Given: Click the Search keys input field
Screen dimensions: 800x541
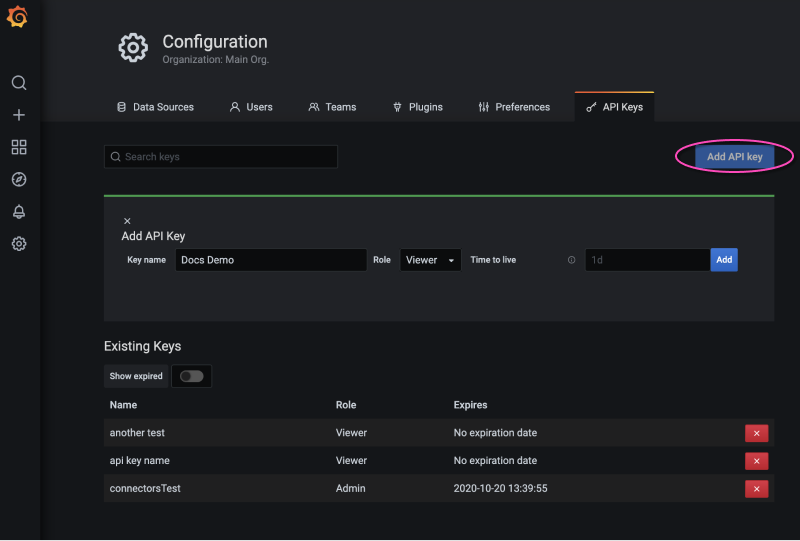Looking at the screenshot, I should click(221, 157).
